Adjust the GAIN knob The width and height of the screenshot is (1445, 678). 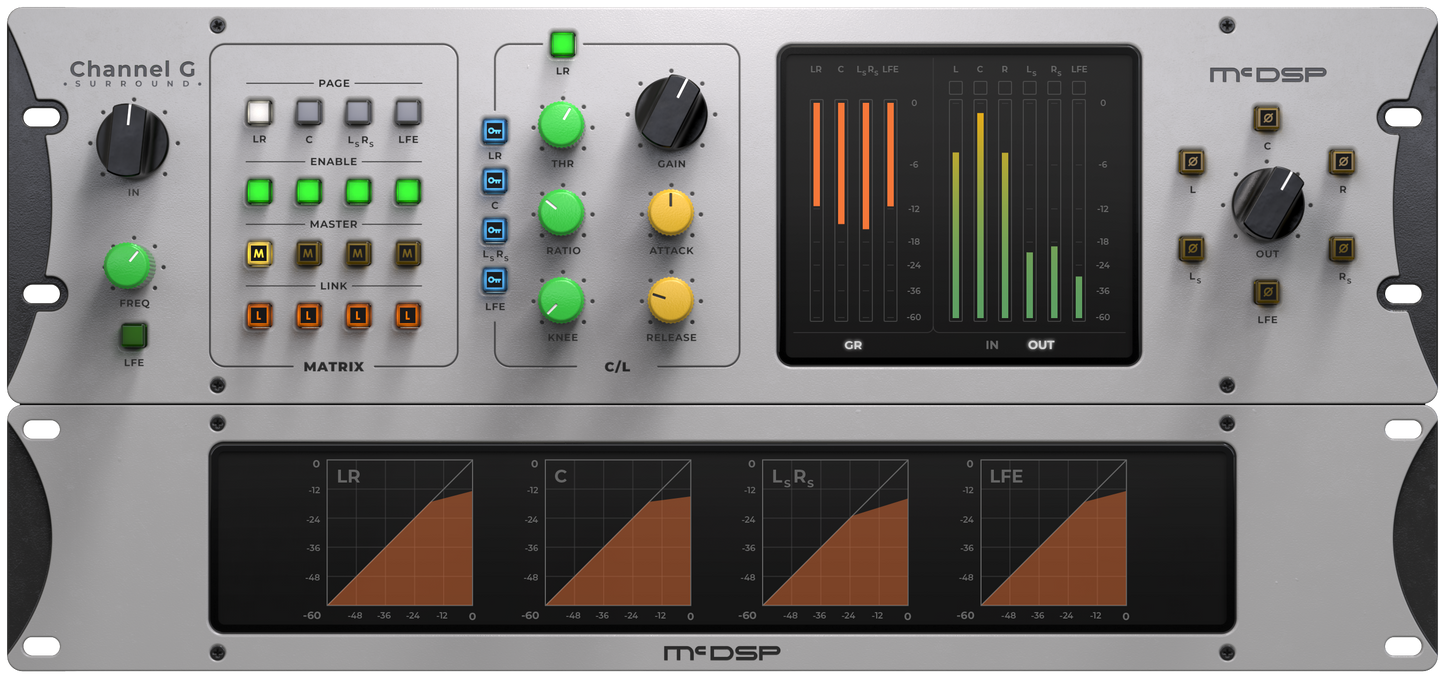pos(670,115)
